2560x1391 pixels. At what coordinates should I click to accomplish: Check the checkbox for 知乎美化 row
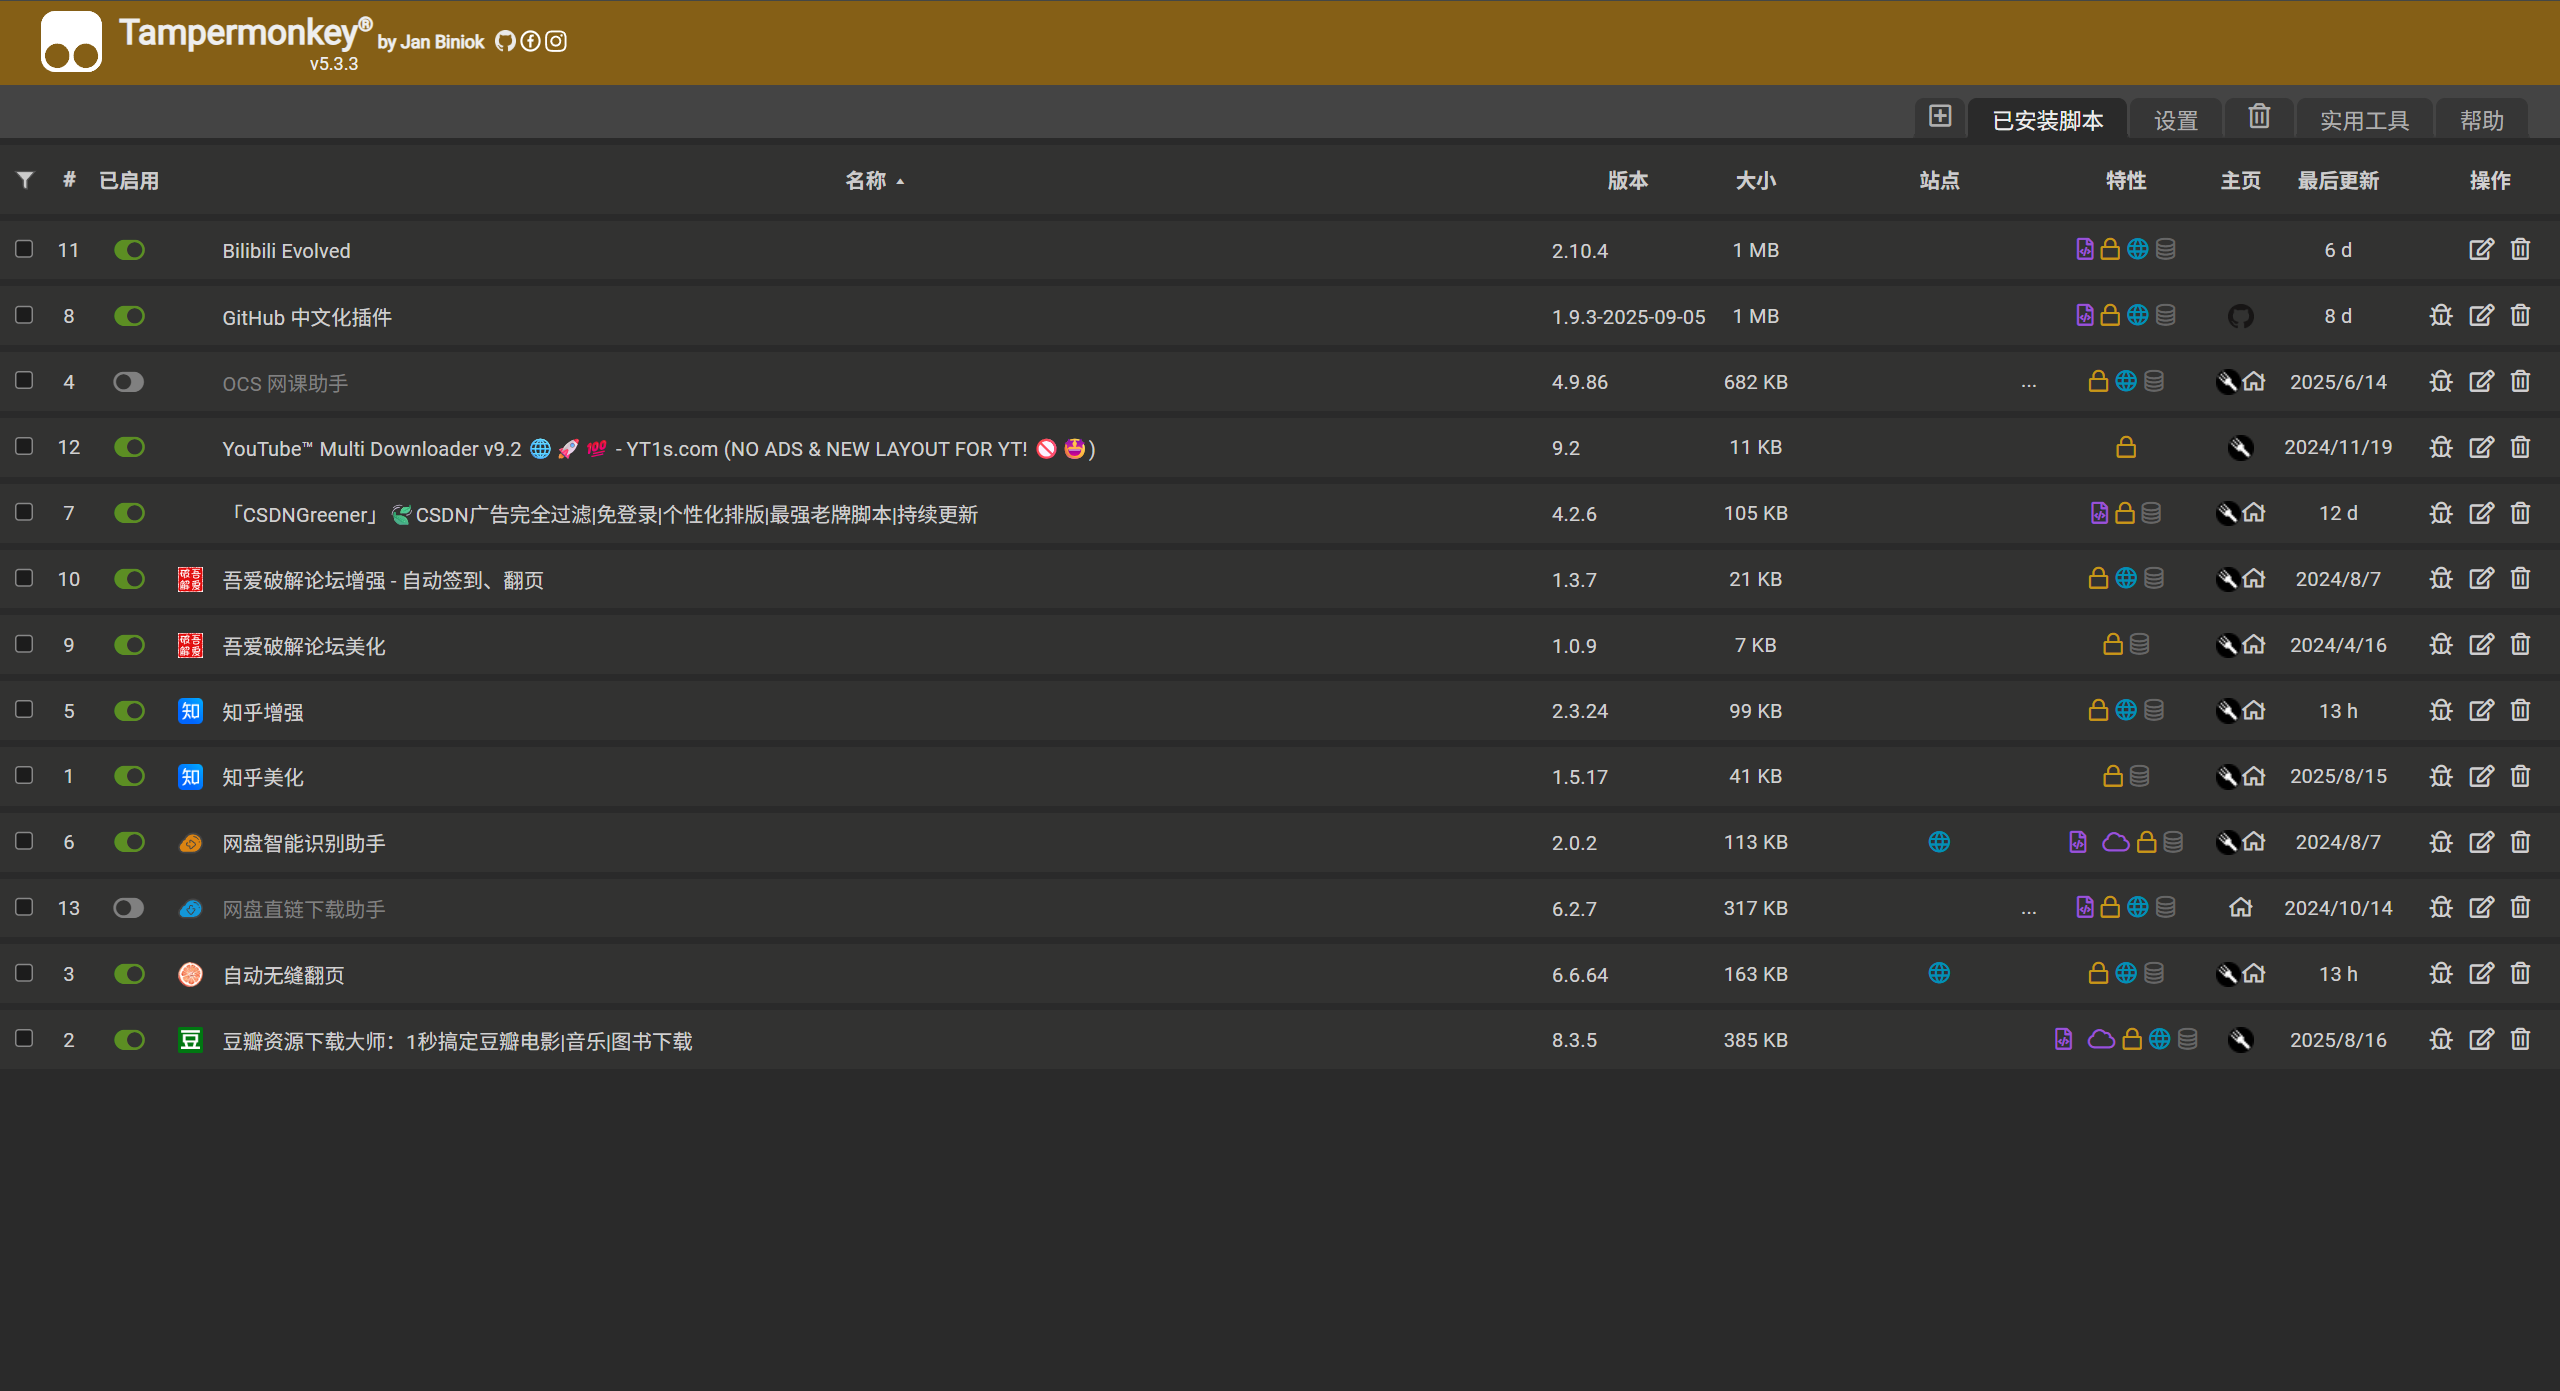coord(24,776)
